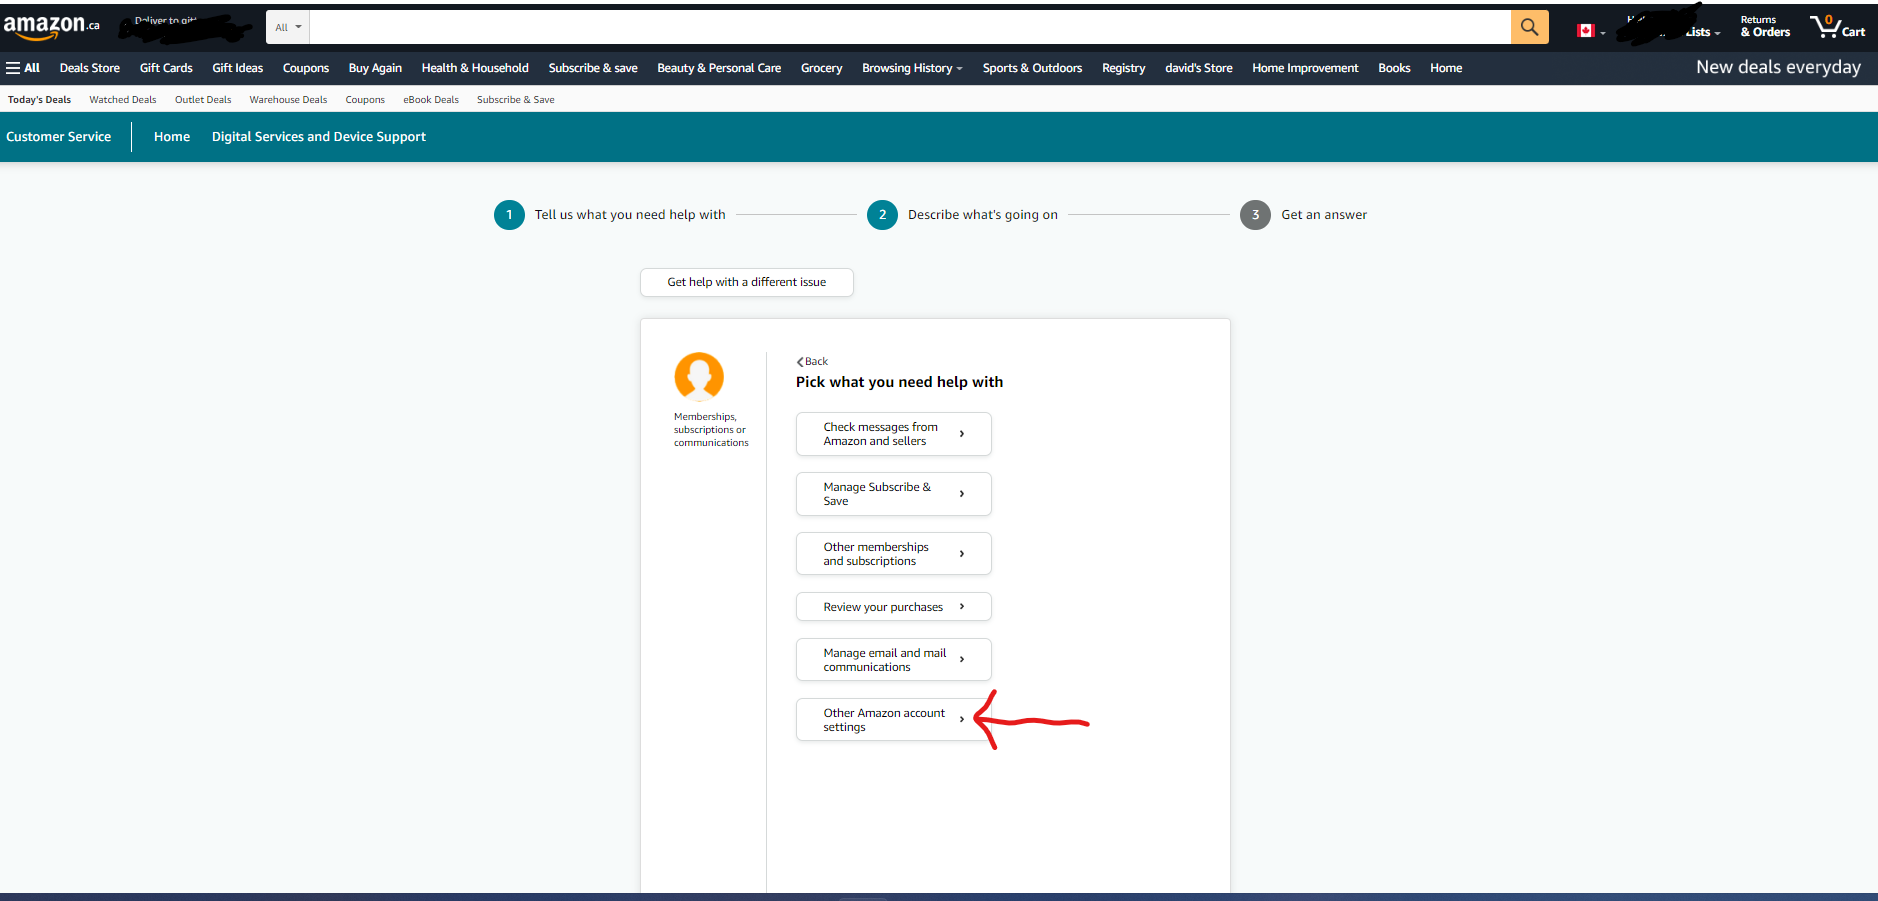
Task: Click Customer Service heading link
Action: point(59,137)
